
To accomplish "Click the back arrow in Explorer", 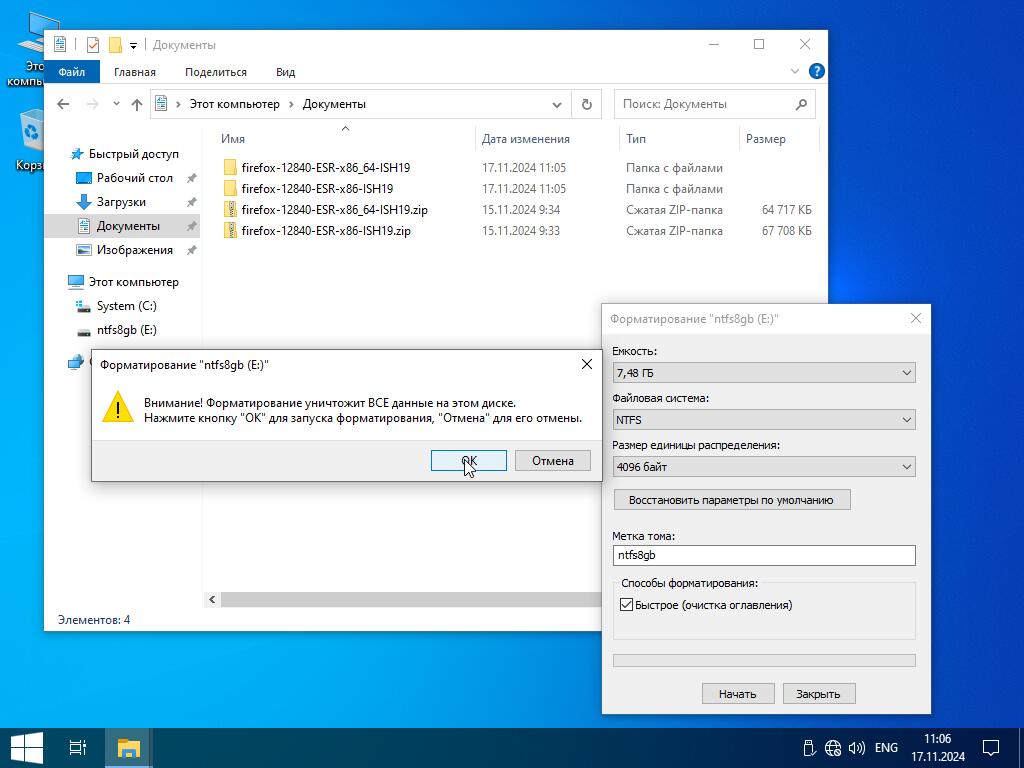I will point(63,104).
